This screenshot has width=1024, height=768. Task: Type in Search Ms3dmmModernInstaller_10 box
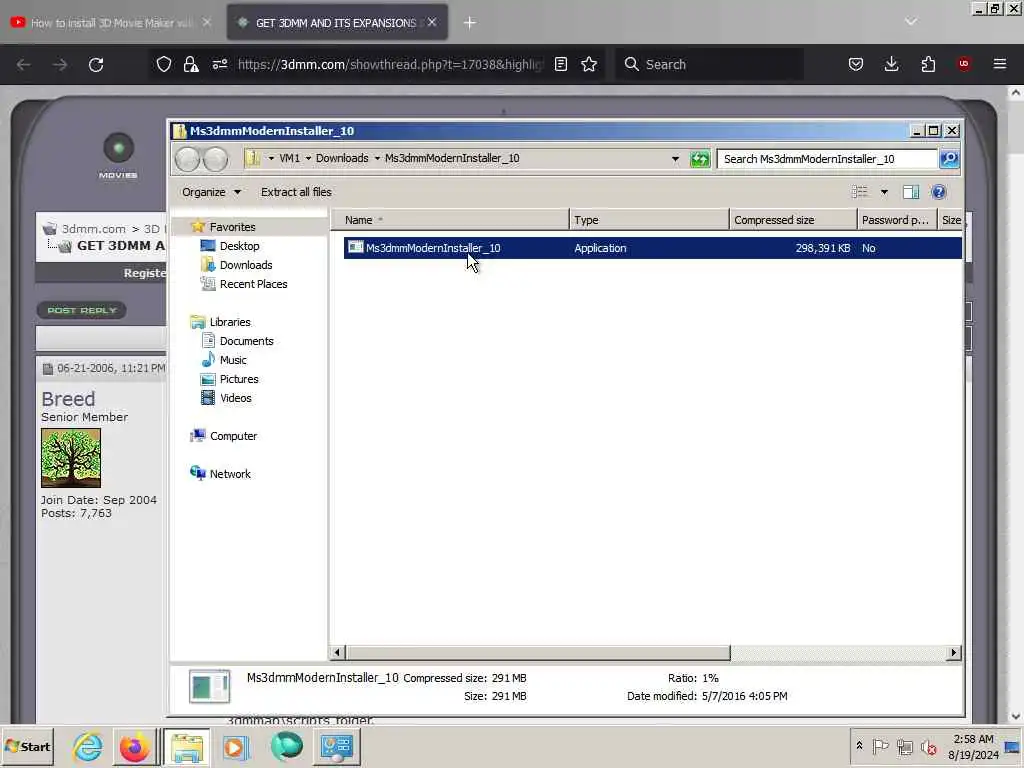point(827,159)
